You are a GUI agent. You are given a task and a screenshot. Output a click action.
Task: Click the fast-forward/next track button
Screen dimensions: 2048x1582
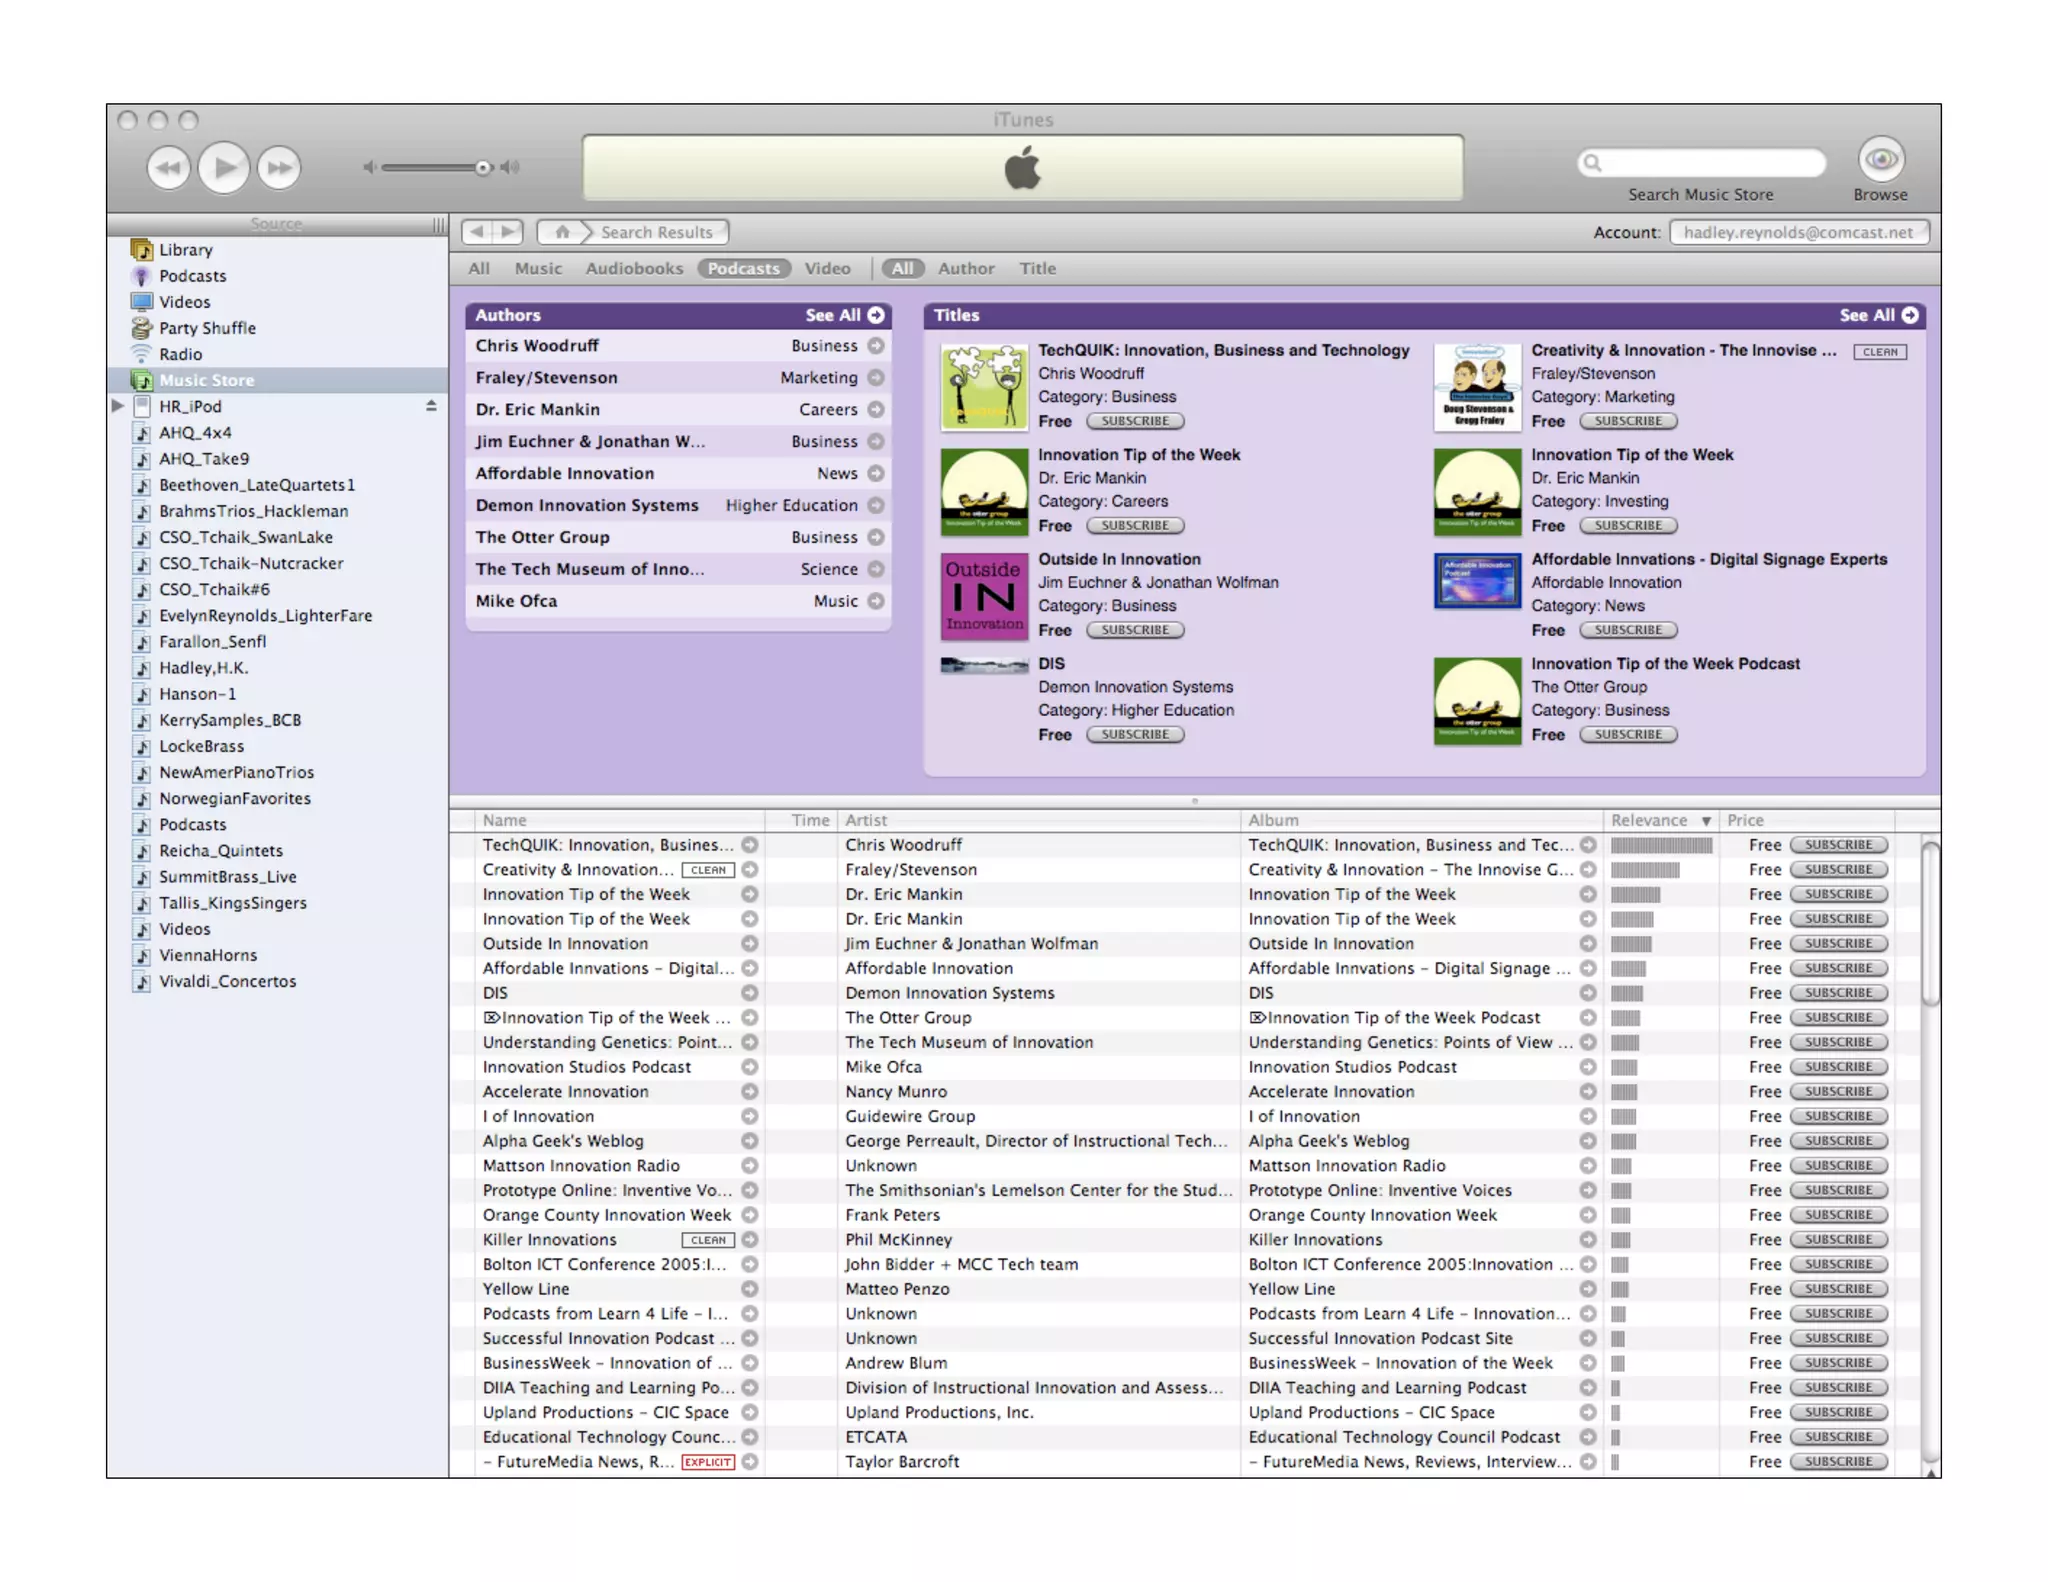(279, 167)
